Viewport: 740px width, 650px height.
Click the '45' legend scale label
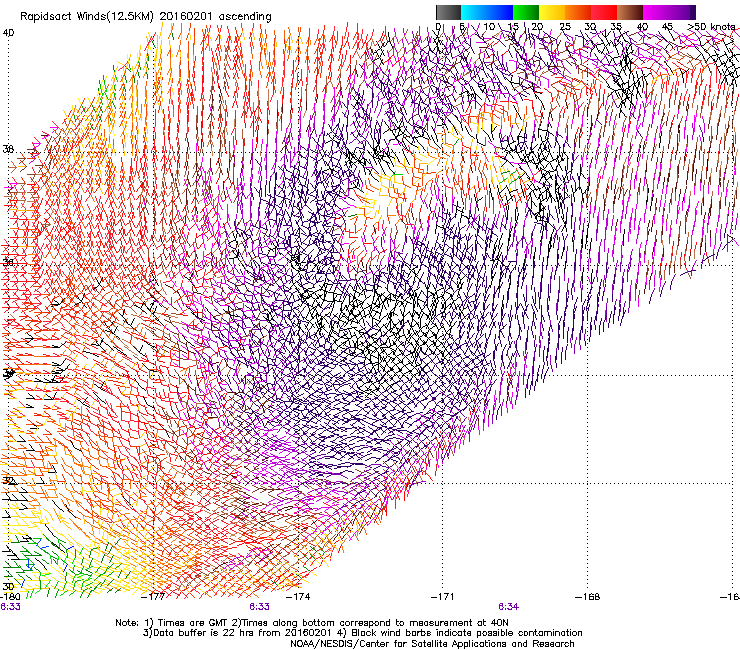click(667, 27)
